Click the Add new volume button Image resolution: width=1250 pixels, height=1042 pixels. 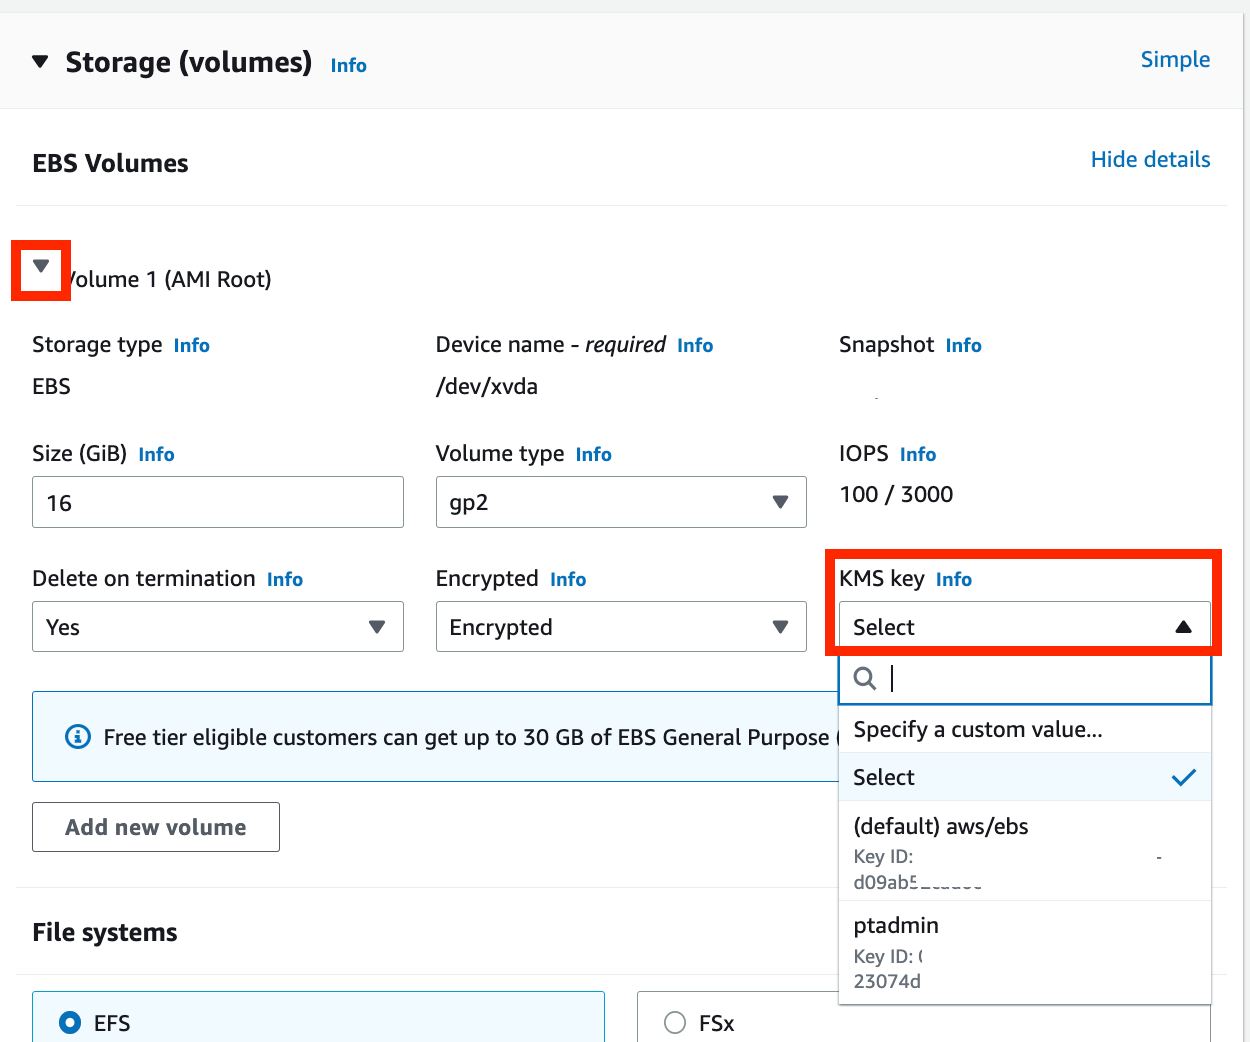pos(155,827)
